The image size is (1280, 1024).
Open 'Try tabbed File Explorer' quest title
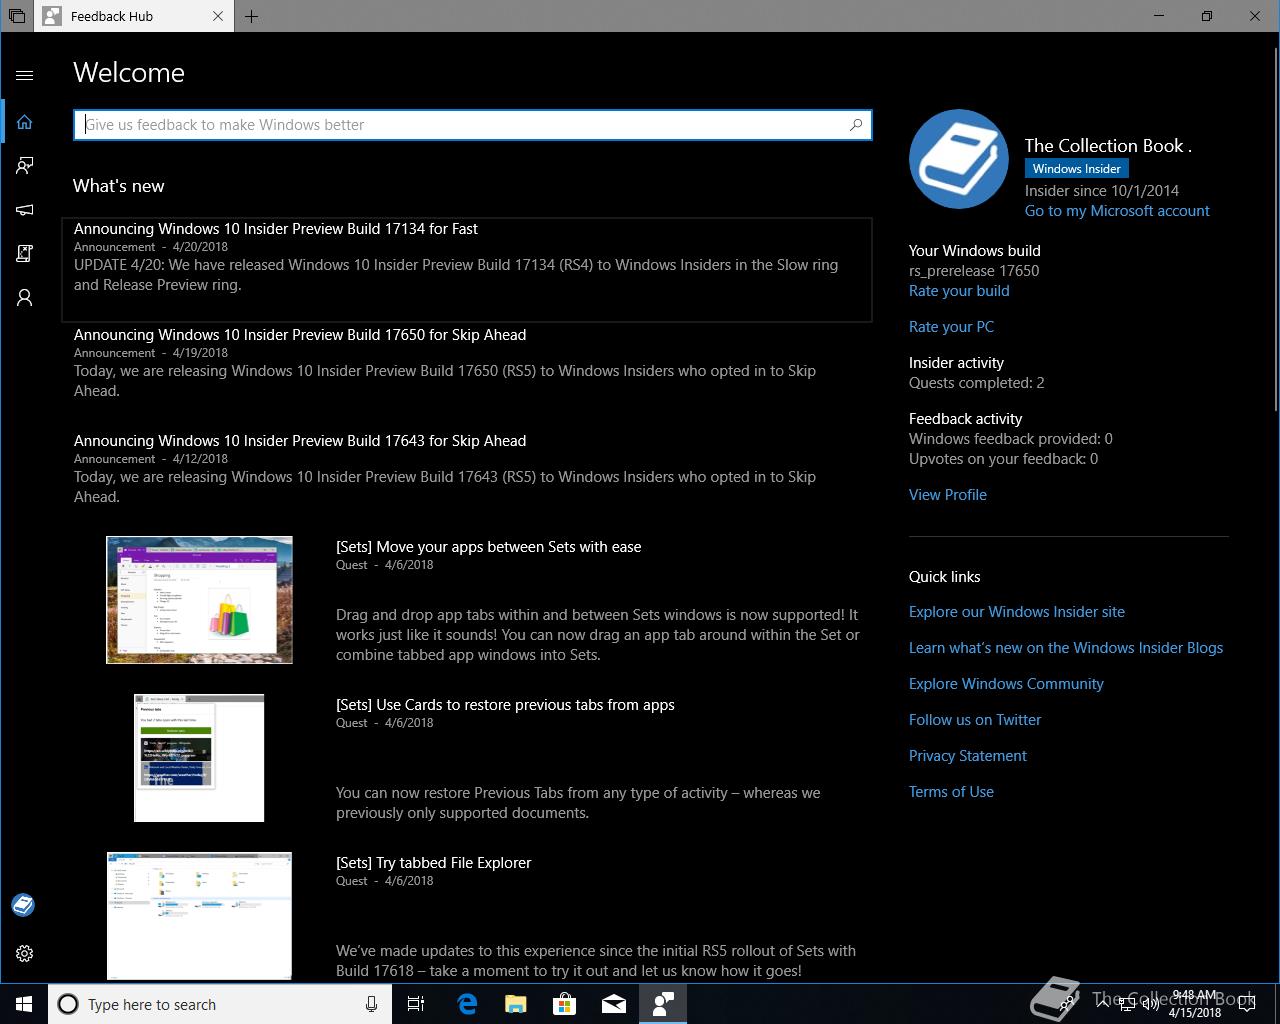[x=434, y=863]
